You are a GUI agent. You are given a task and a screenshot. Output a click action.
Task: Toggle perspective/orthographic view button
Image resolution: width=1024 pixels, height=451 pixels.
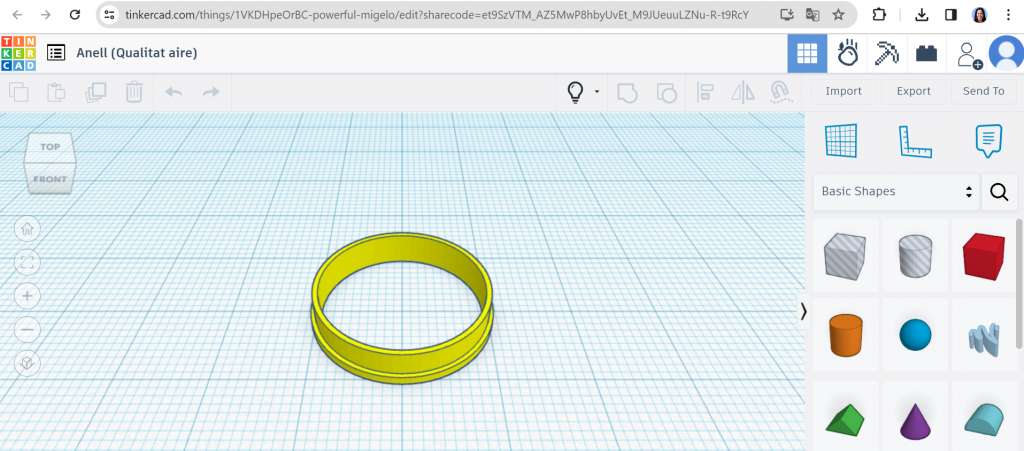(27, 363)
